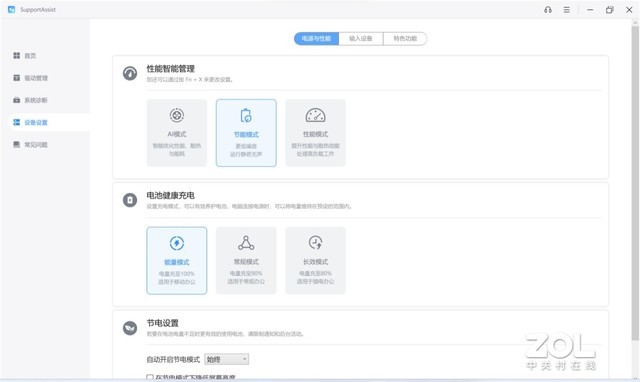Click the 电池健康充电 section heading
This screenshot has width=640, height=382.
pyautogui.click(x=171, y=195)
